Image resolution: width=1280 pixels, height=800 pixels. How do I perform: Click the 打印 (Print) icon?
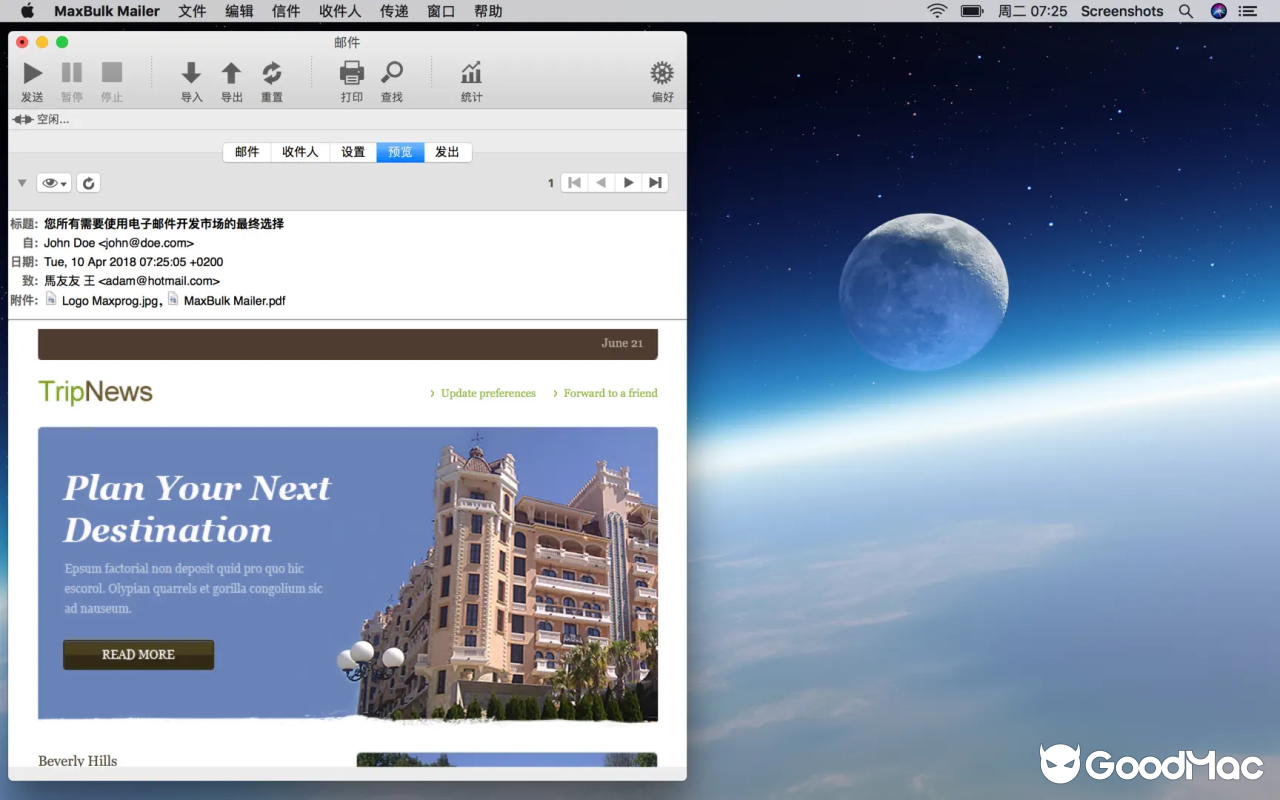click(x=351, y=72)
